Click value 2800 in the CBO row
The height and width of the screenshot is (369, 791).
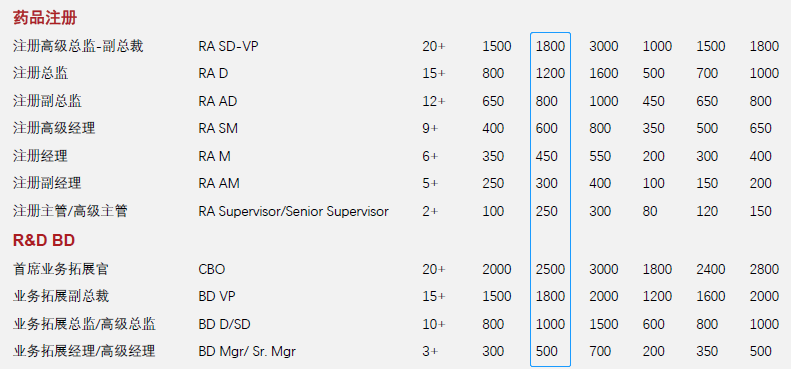coord(764,270)
